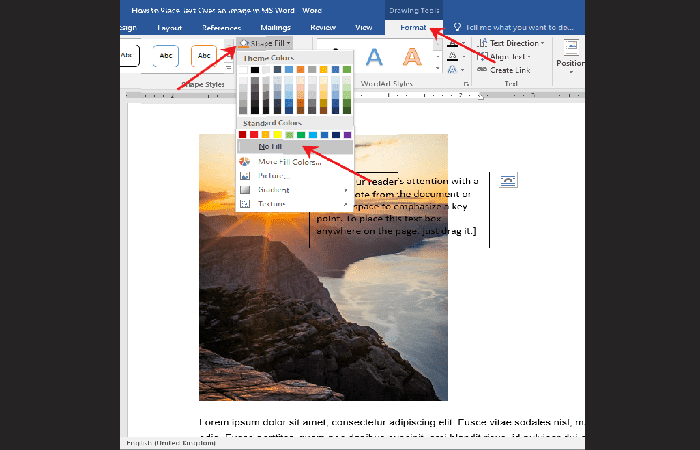Viewport: 700px width, 450px height.
Task: Pick purple from Standard Colors
Action: click(347, 133)
